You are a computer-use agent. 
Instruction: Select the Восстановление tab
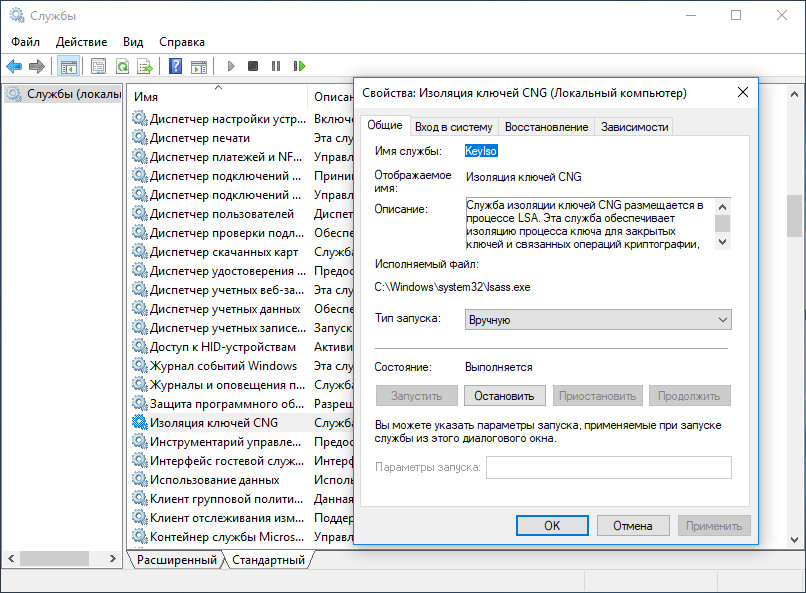[x=546, y=127]
